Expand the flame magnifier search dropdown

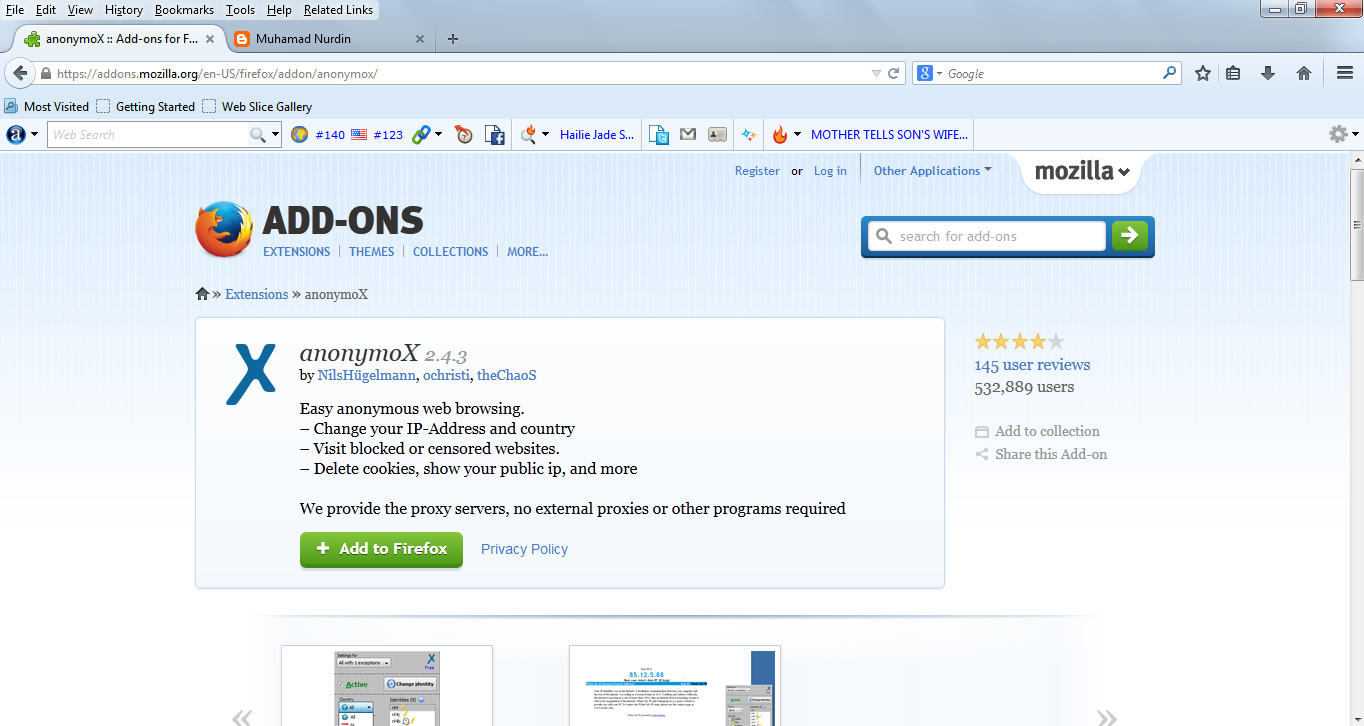click(545, 134)
